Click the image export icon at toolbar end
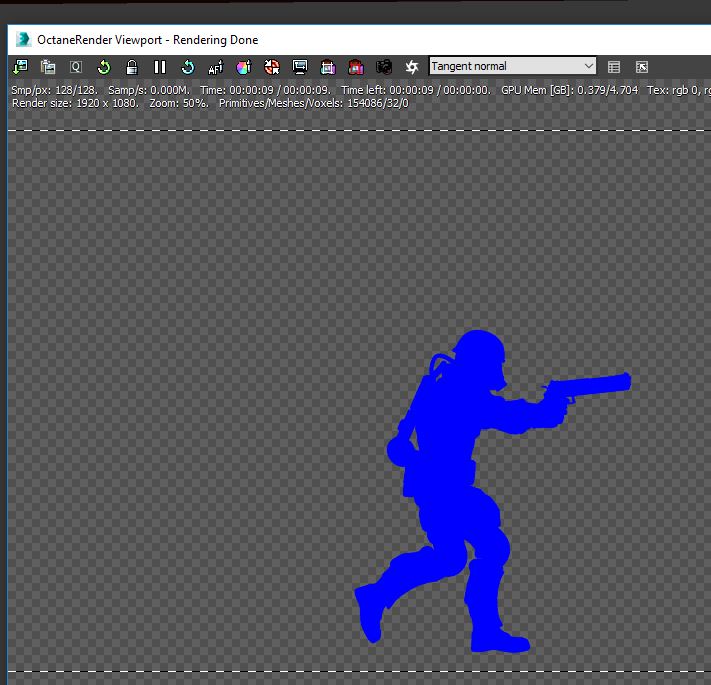The width and height of the screenshot is (711, 685). point(642,67)
